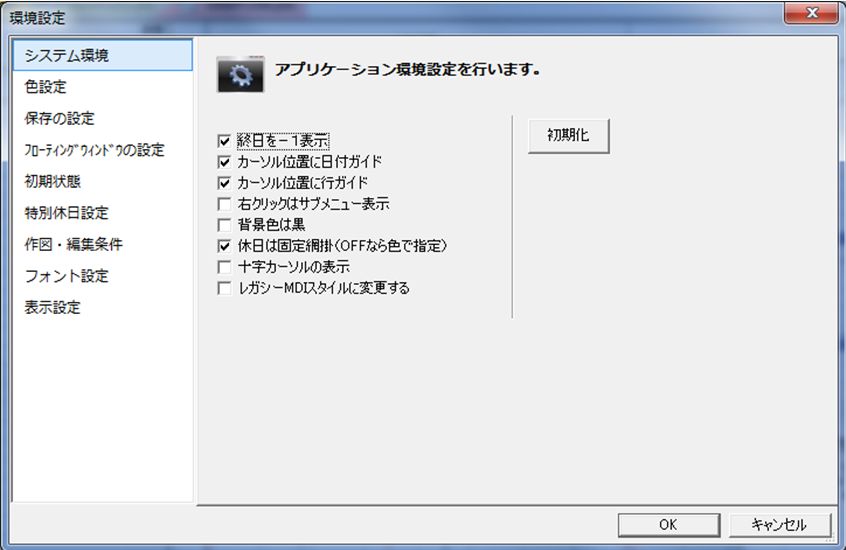Screen dimensions: 846x550
Task: Close the 環境設定 dialog
Action: pos(811,13)
